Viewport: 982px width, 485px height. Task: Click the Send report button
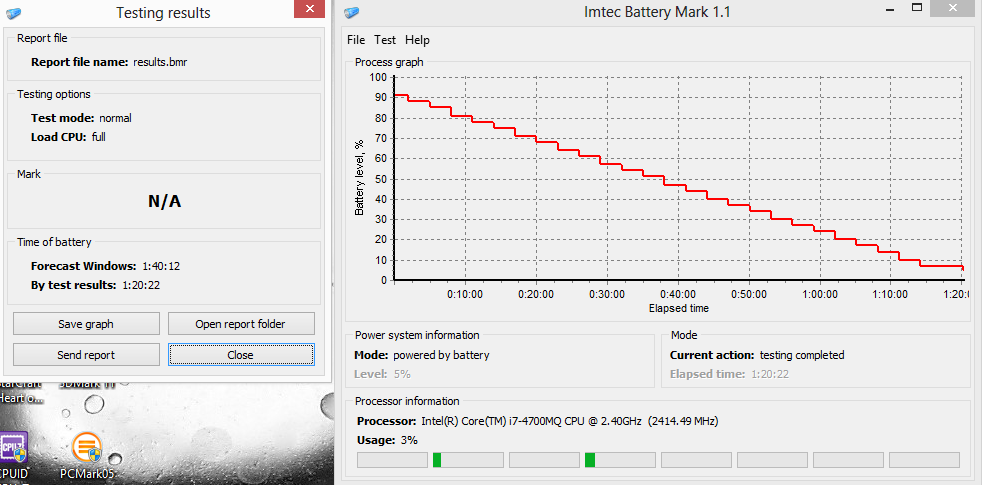pos(86,355)
